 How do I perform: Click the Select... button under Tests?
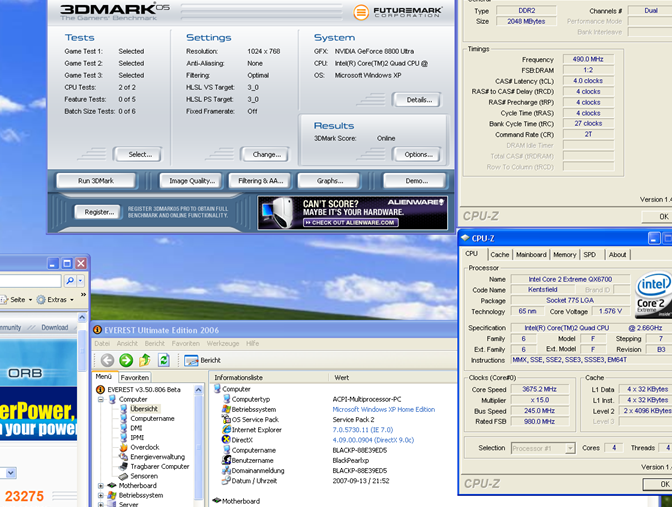[x=140, y=154]
